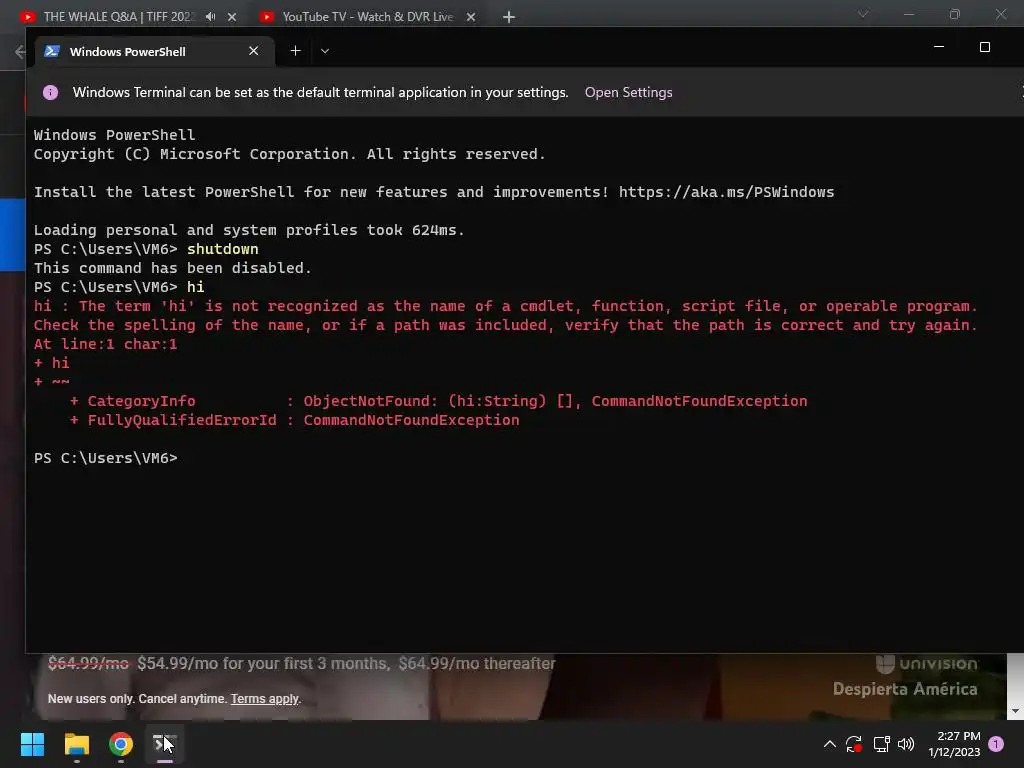Click the info icon in terminal banner
Viewport: 1024px width, 768px height.
(x=50, y=92)
